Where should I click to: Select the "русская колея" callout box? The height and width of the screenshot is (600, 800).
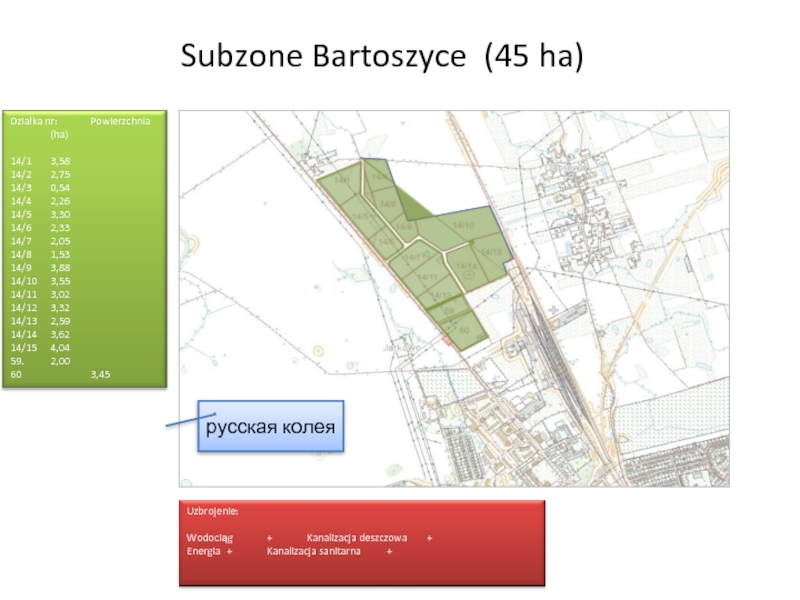click(271, 427)
